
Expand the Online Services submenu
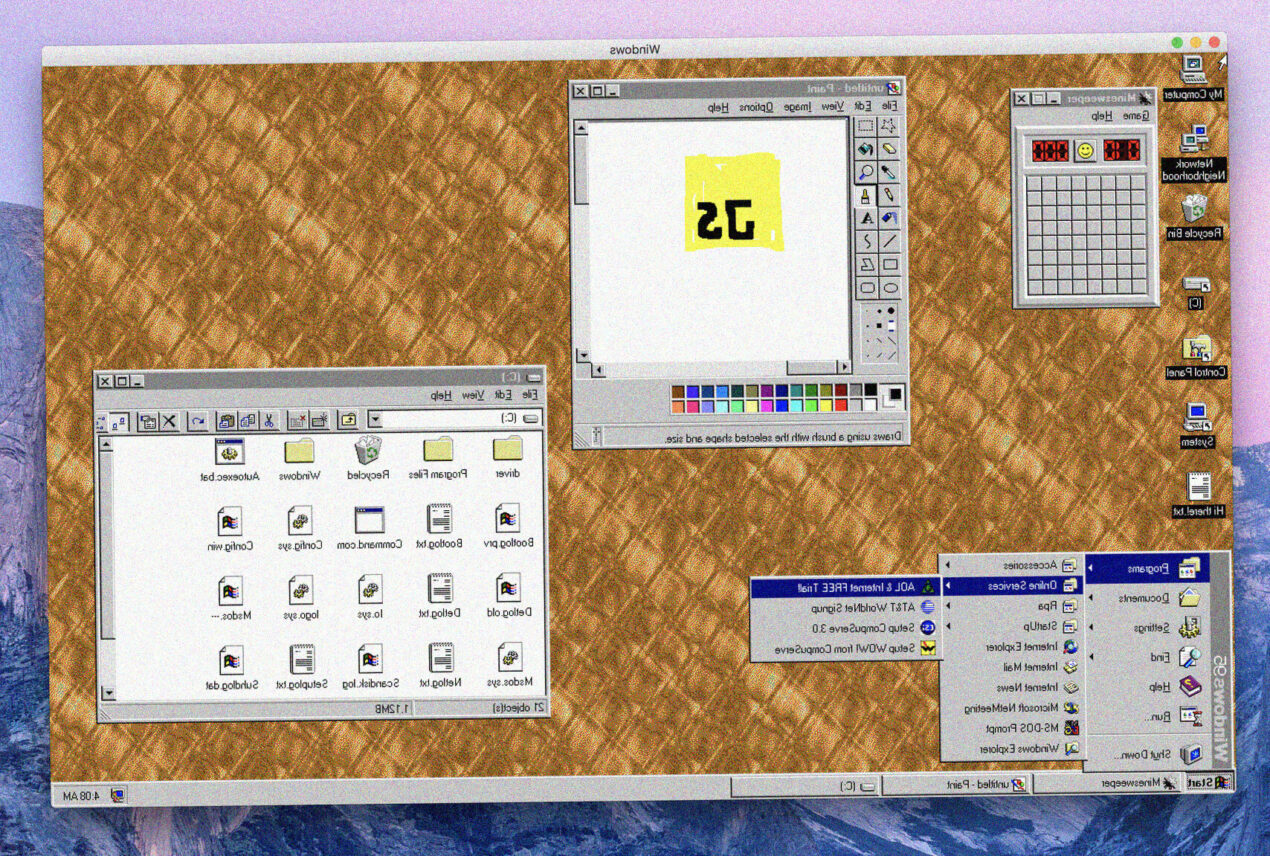click(1012, 586)
